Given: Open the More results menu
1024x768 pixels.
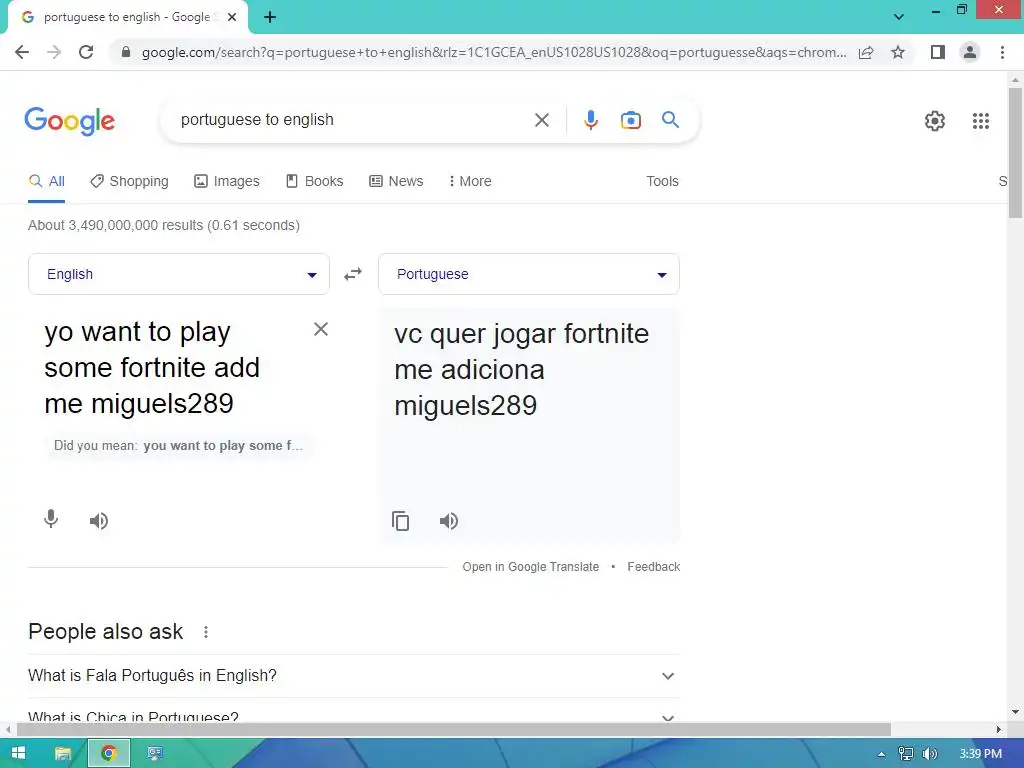Looking at the screenshot, I should click(470, 182).
